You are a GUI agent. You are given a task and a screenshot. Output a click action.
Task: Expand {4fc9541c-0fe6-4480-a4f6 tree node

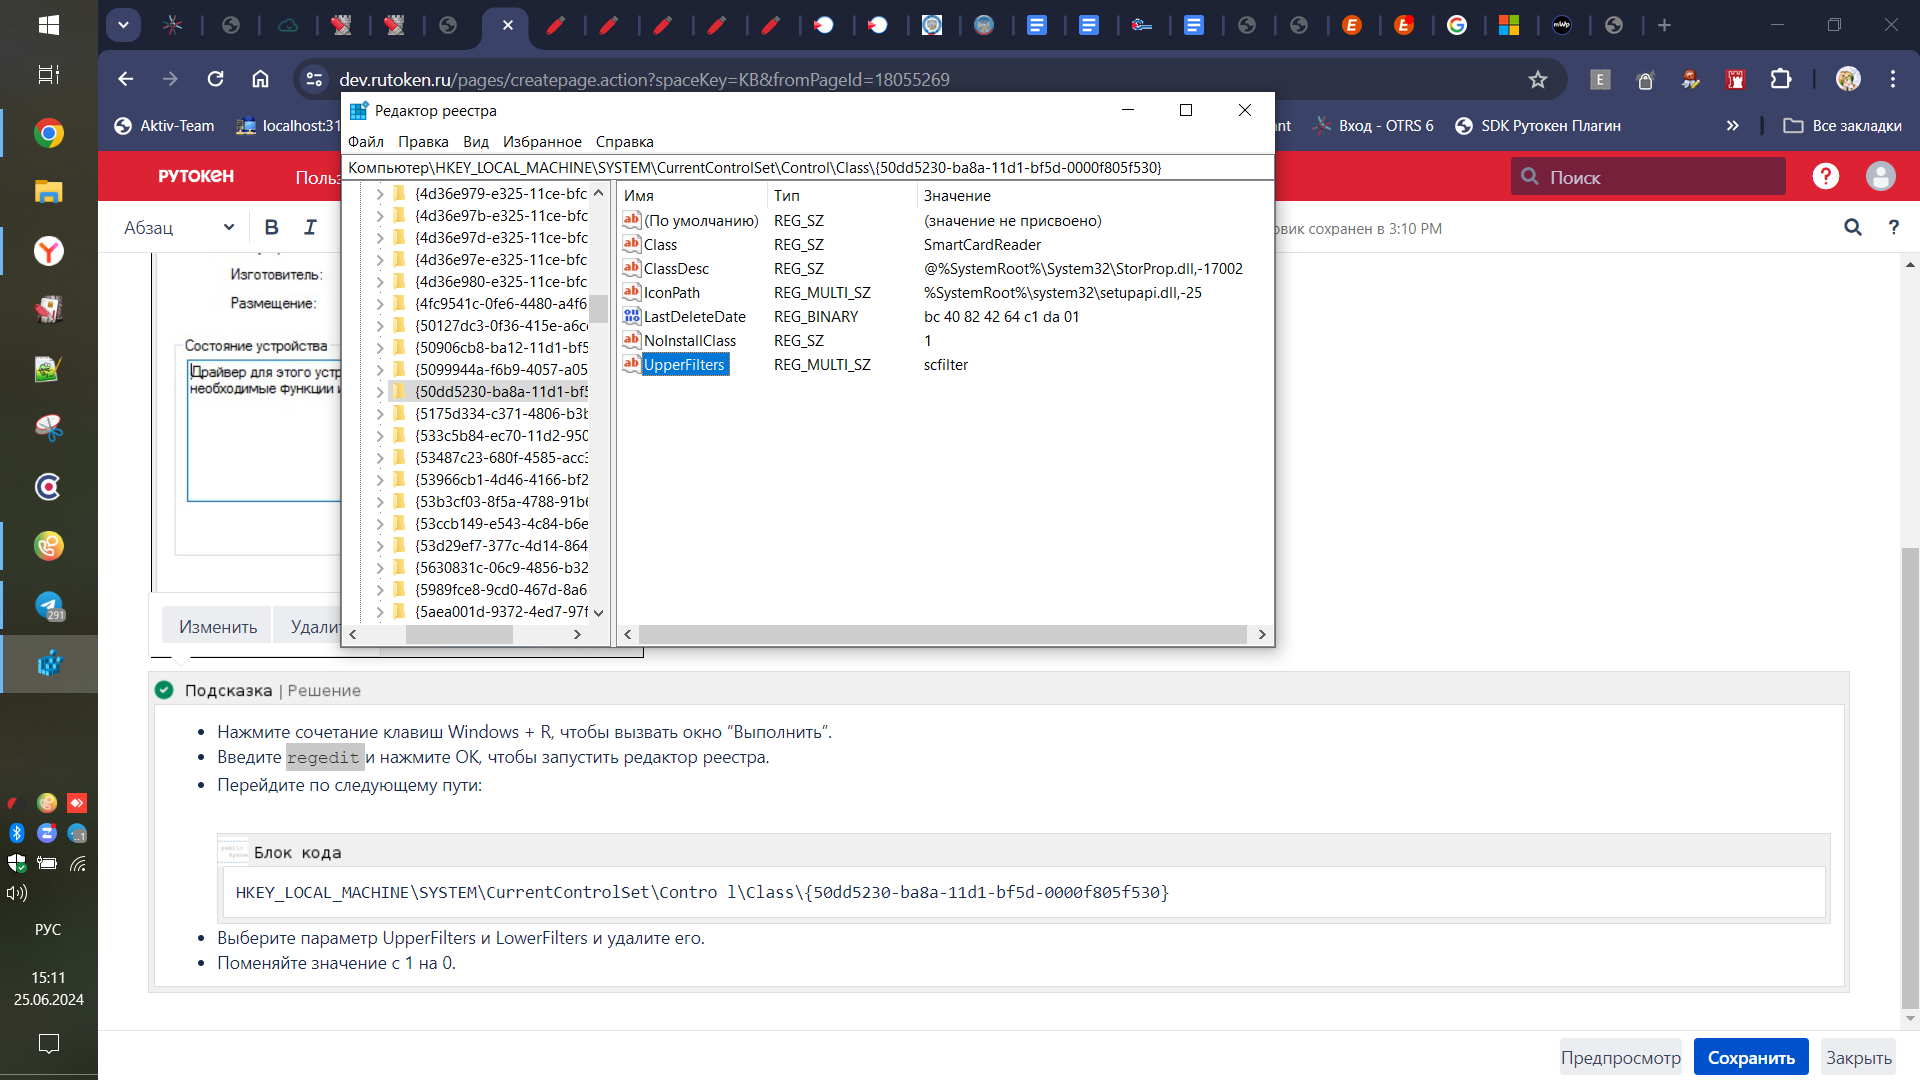(x=379, y=303)
